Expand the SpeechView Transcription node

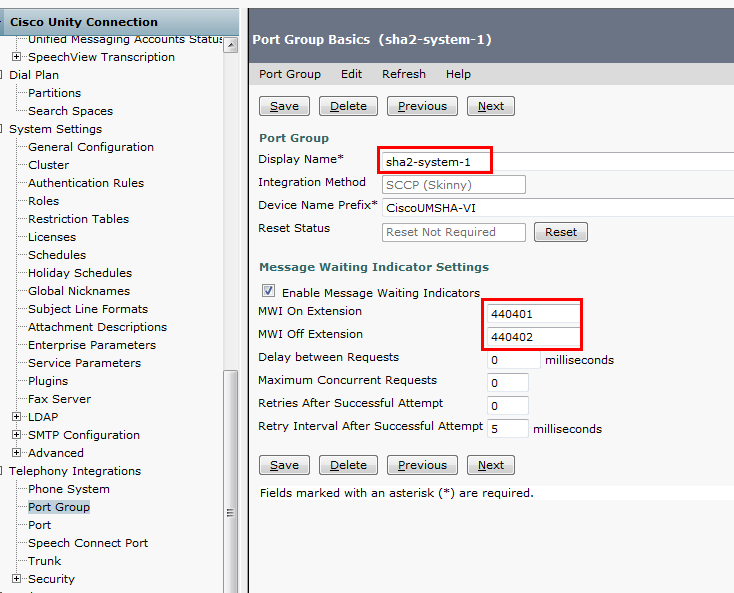(16, 57)
